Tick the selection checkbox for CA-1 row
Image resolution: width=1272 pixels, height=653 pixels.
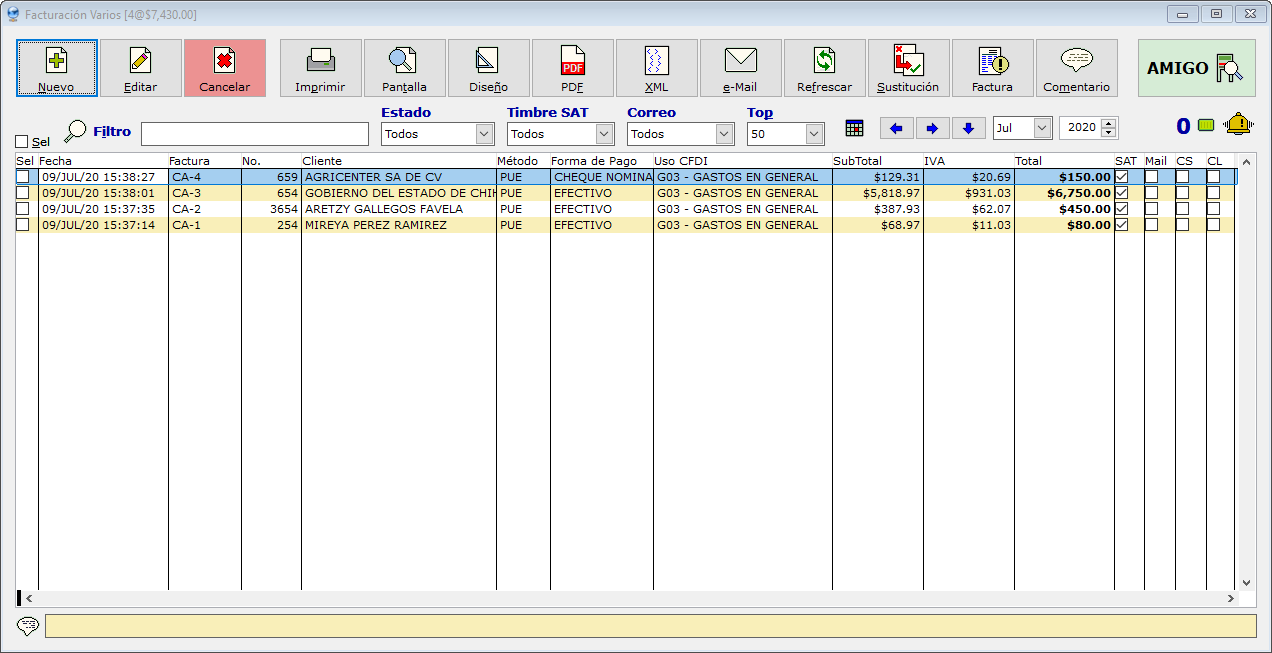tap(23, 225)
